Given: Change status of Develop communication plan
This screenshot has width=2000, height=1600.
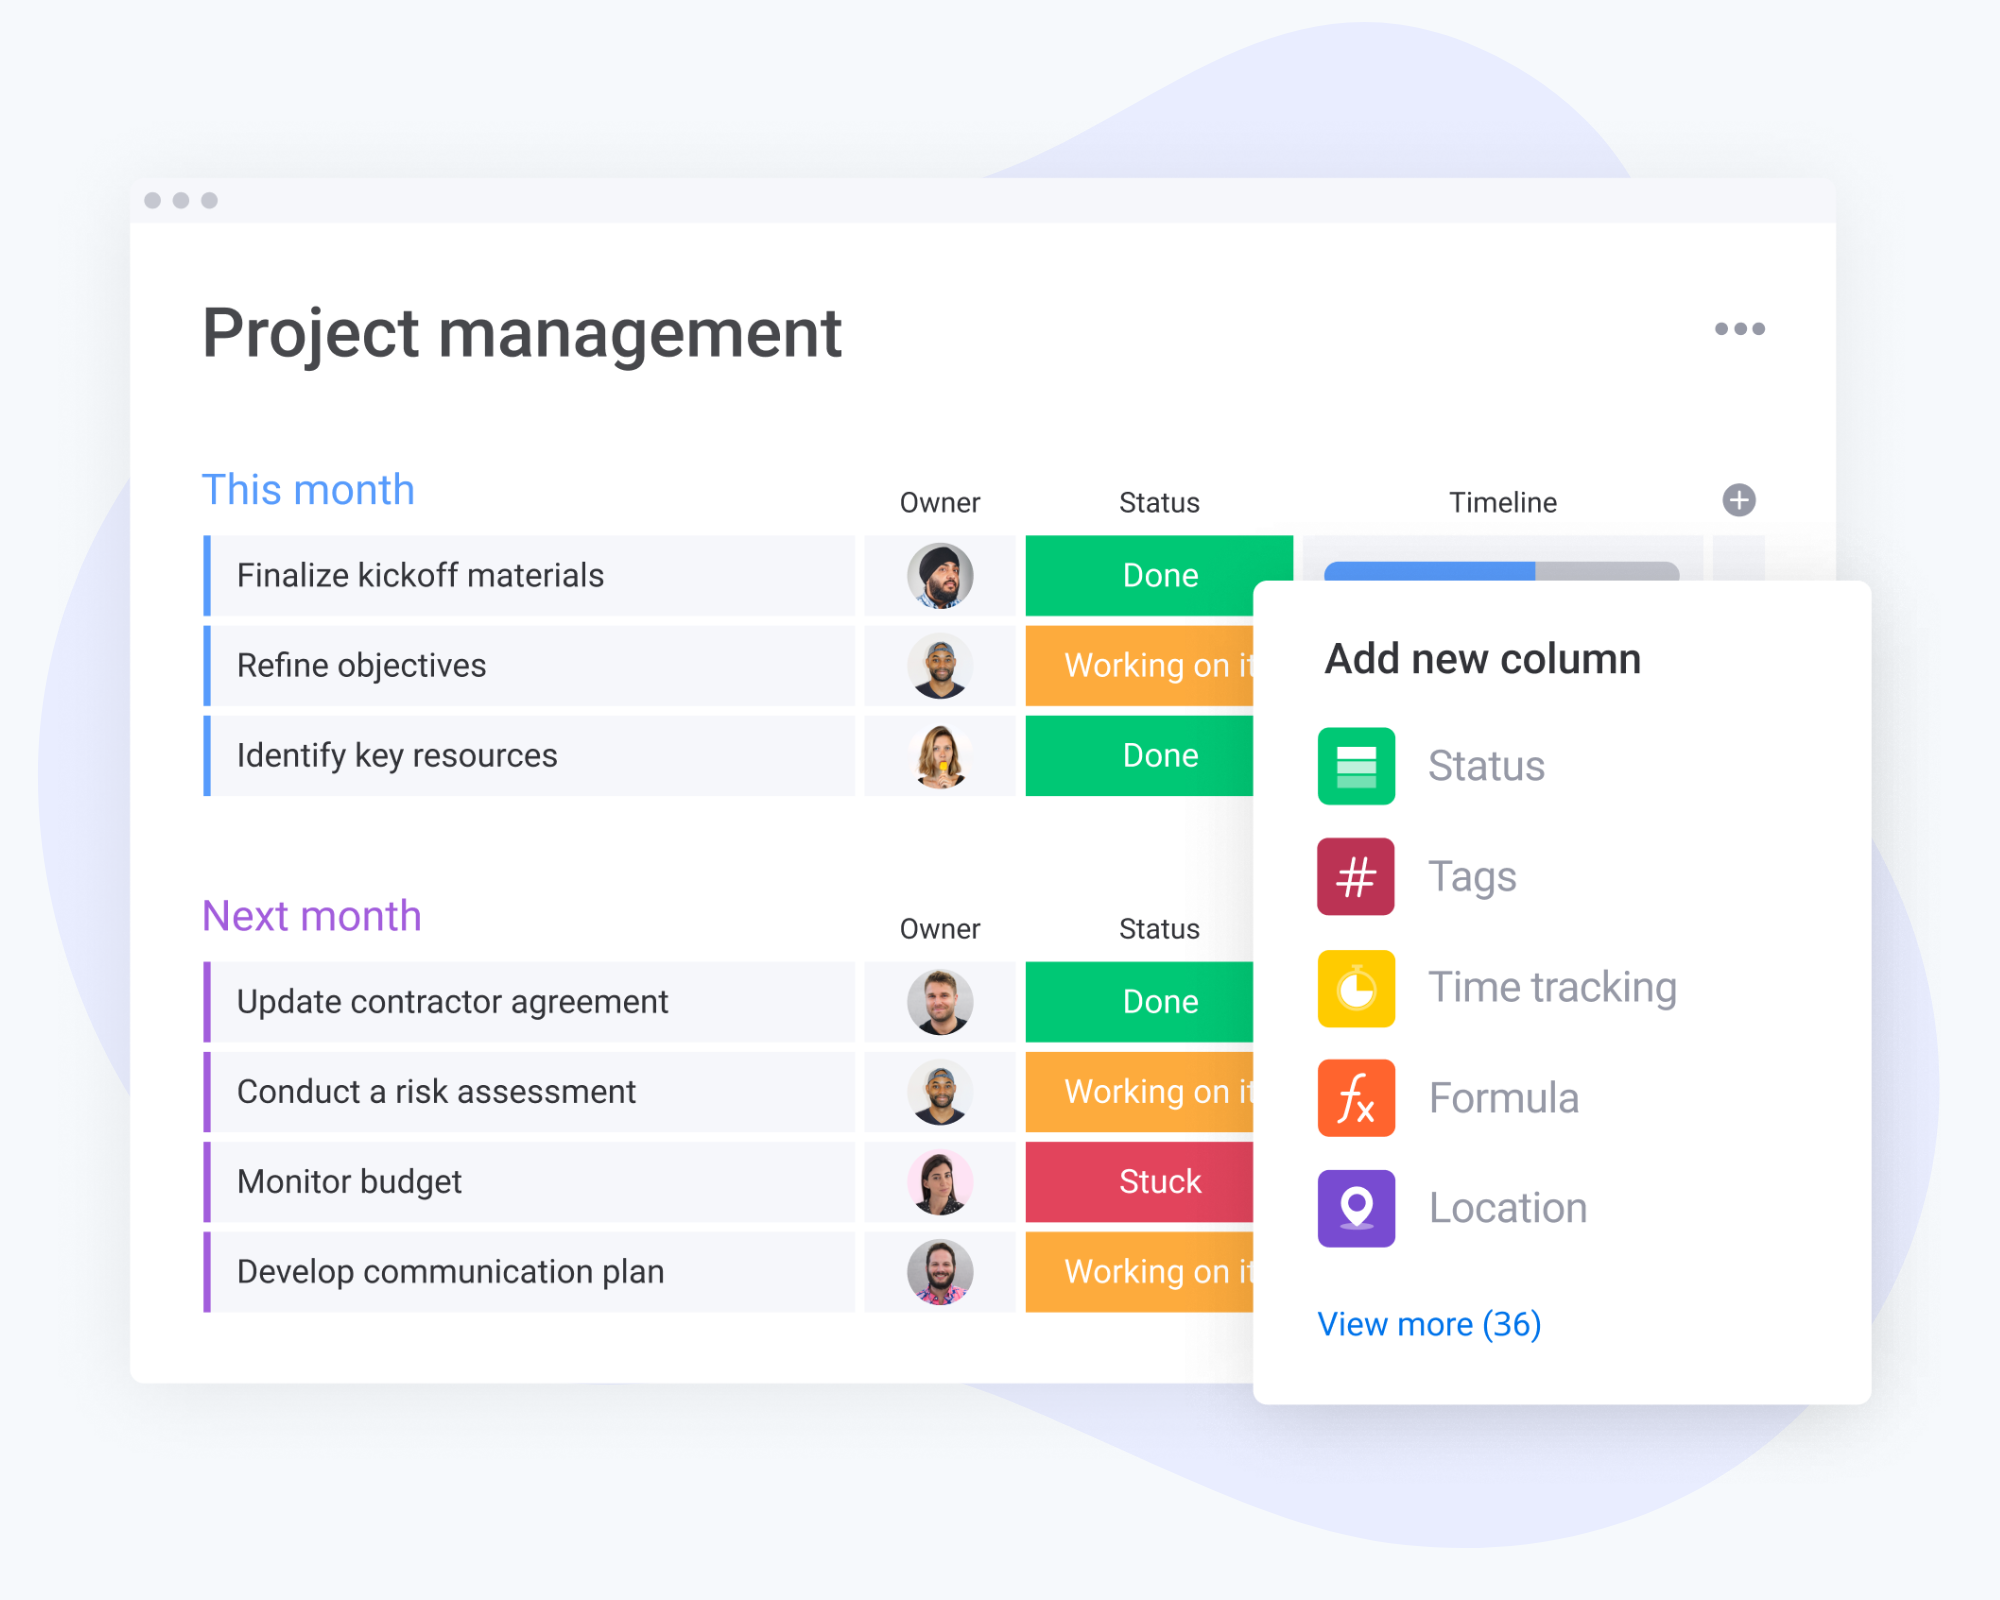Looking at the screenshot, I should pos(1139,1272).
